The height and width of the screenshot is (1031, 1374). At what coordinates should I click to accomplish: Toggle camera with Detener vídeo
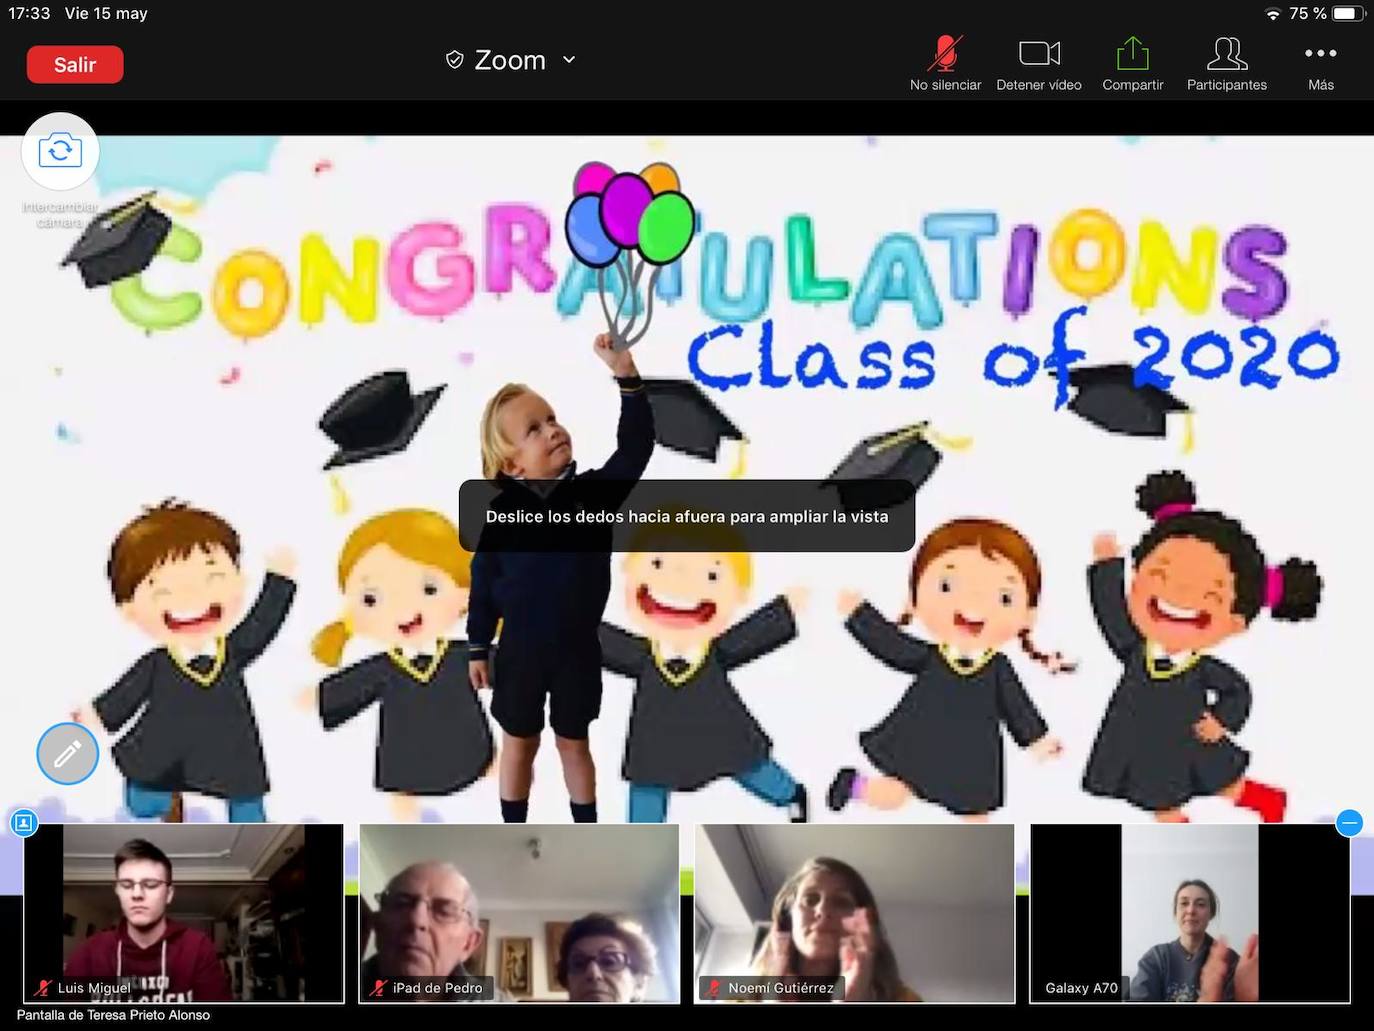tap(1039, 64)
